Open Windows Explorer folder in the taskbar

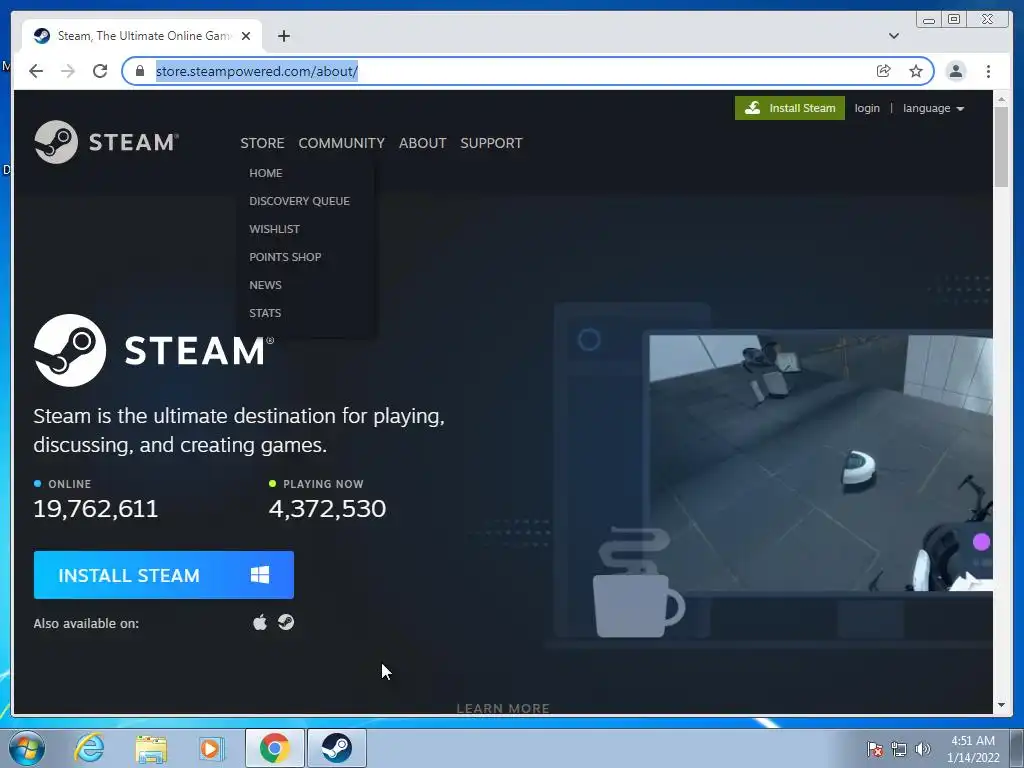tap(151, 748)
